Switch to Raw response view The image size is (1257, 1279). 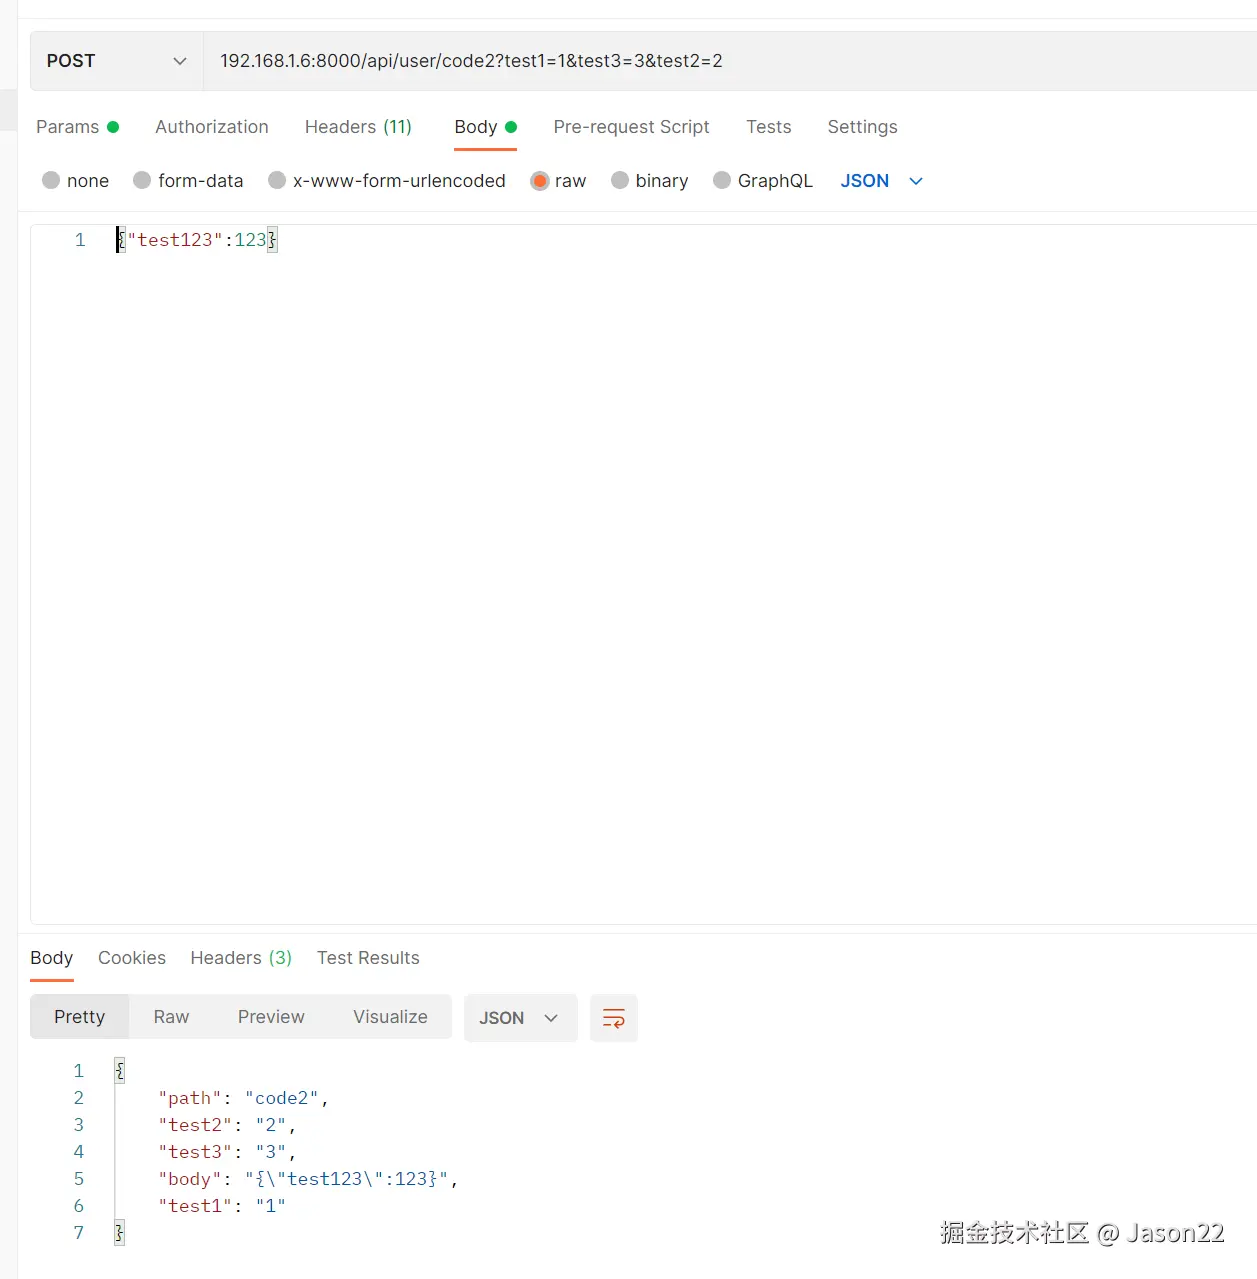[171, 1017]
